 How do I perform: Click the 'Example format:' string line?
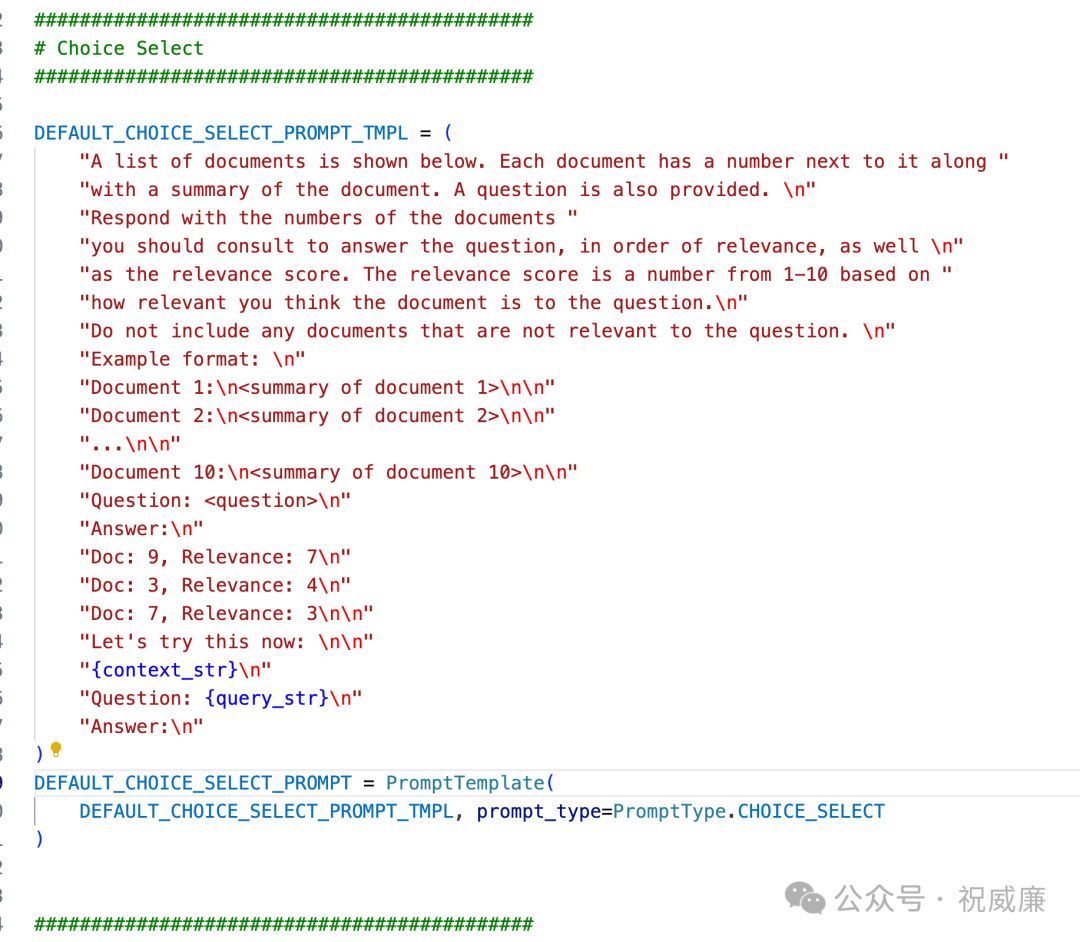pos(192,359)
